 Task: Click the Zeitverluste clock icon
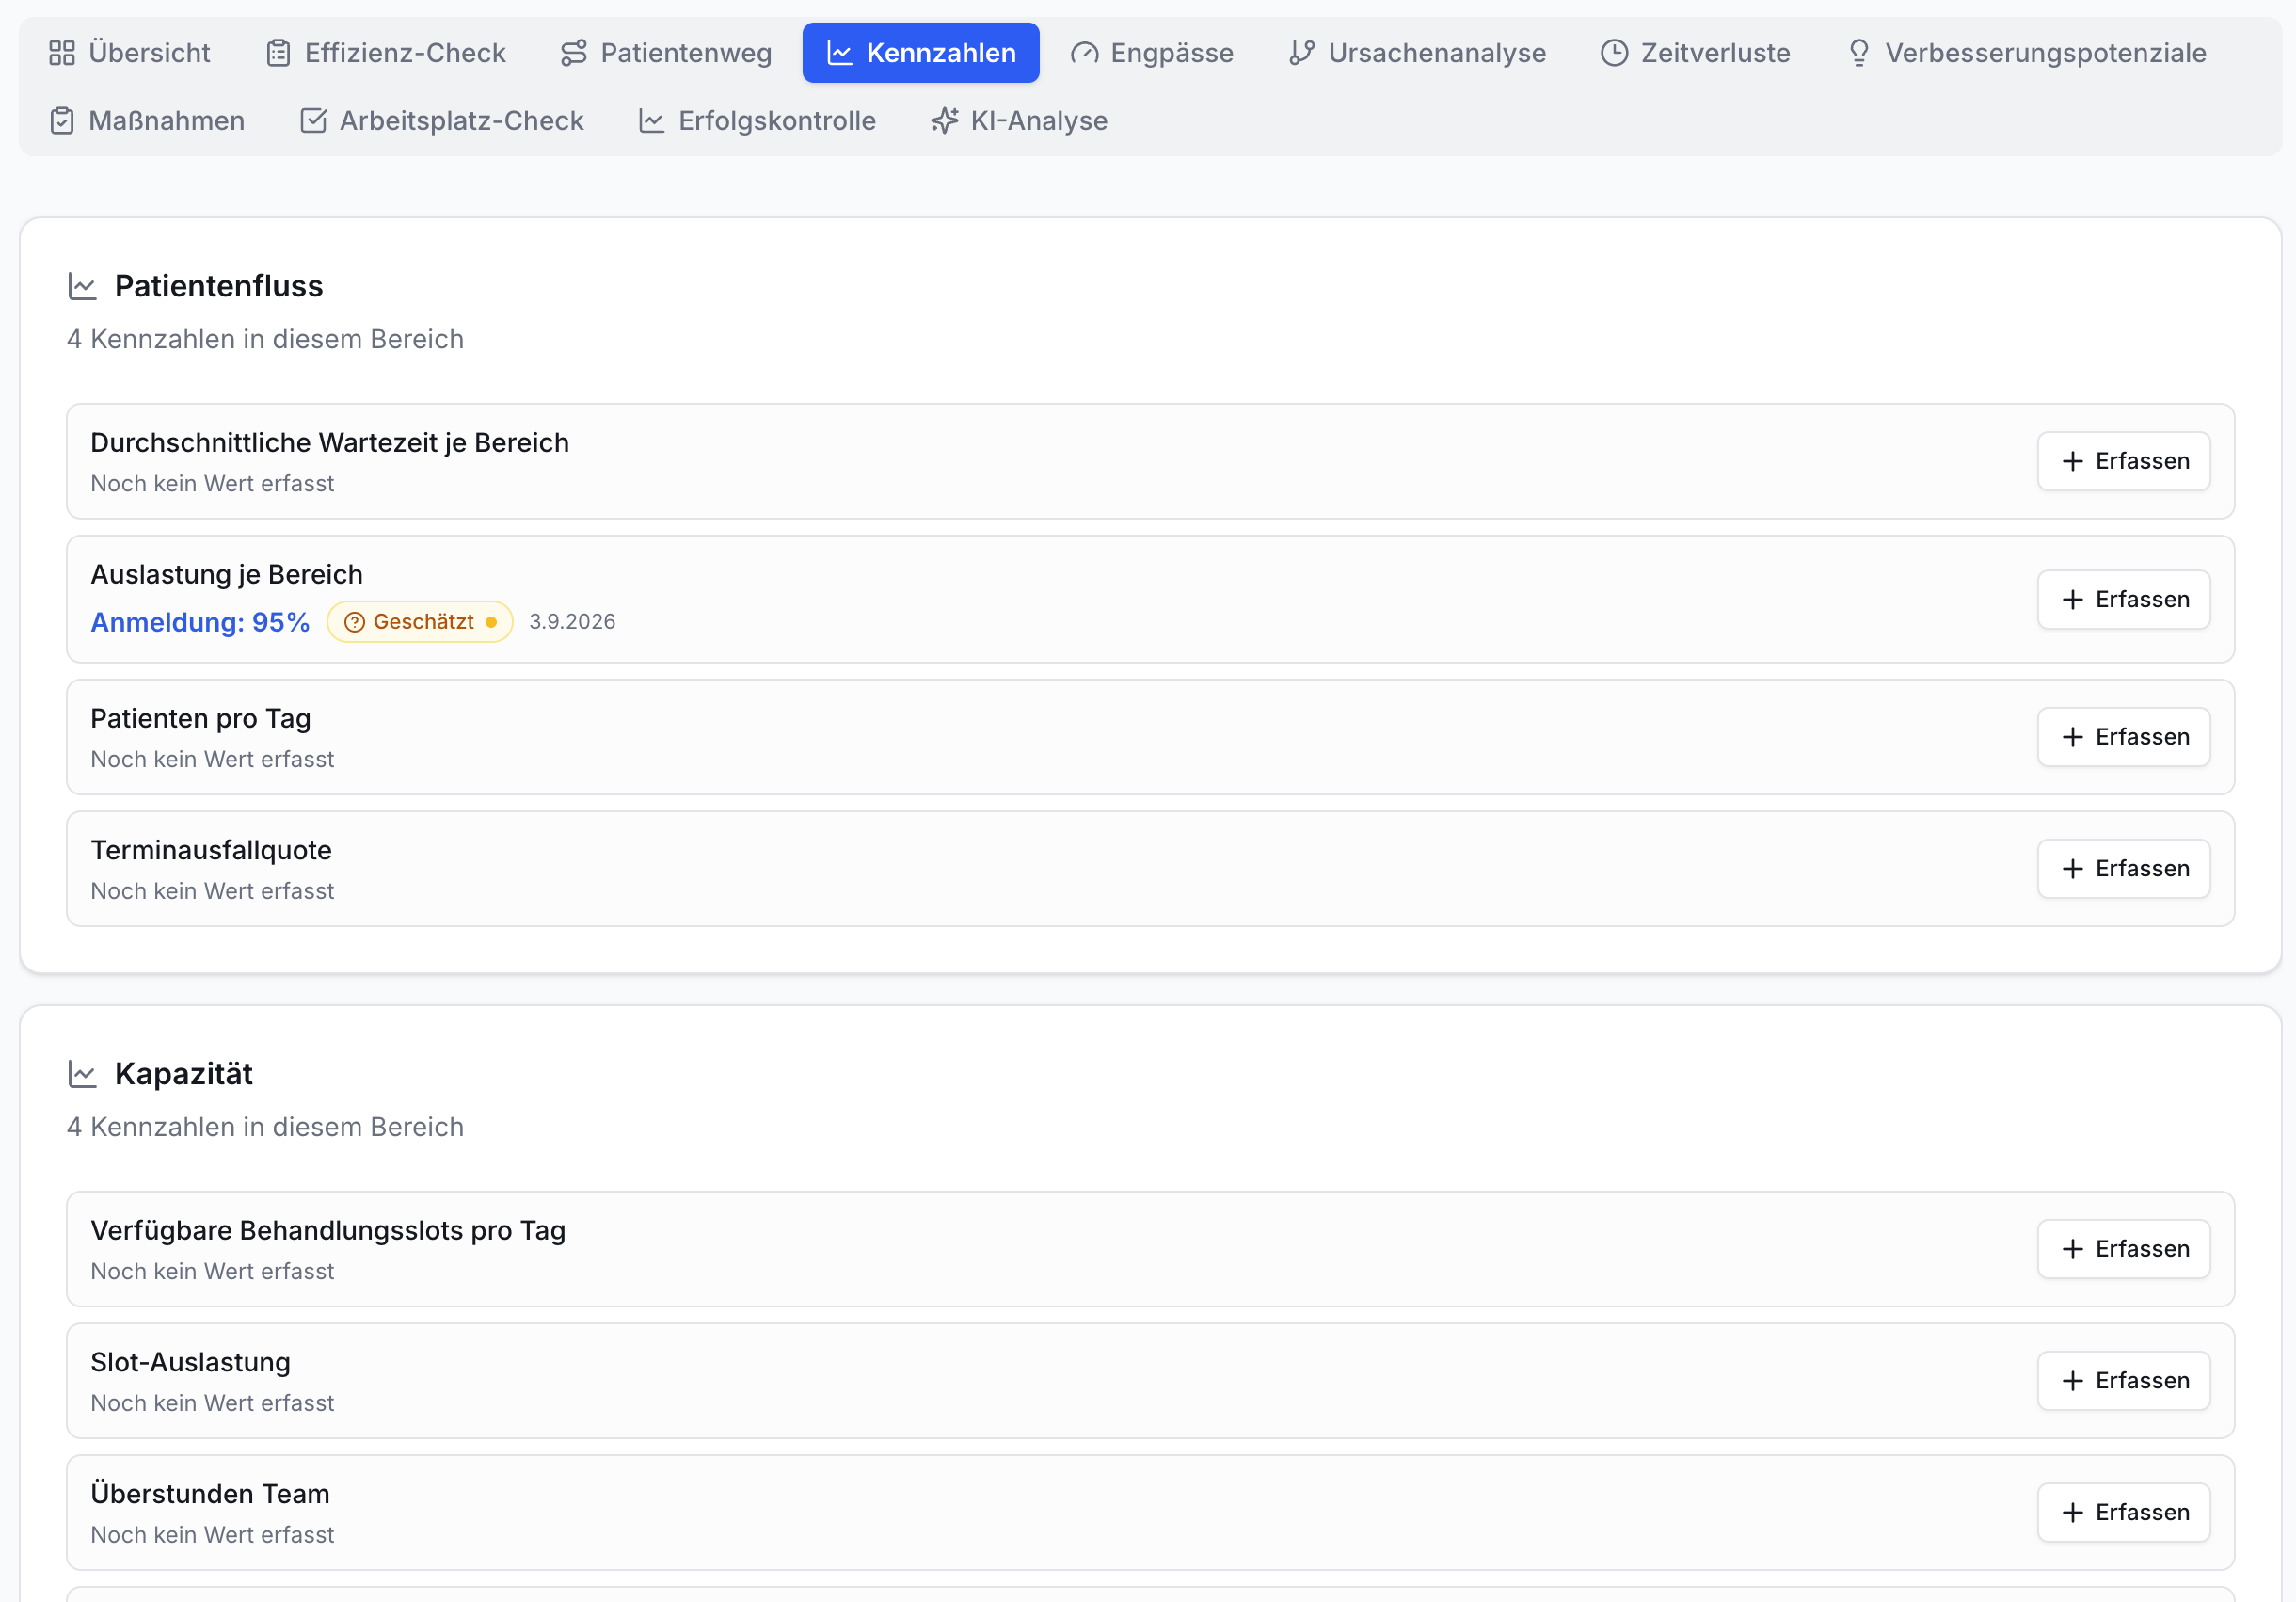point(1614,53)
